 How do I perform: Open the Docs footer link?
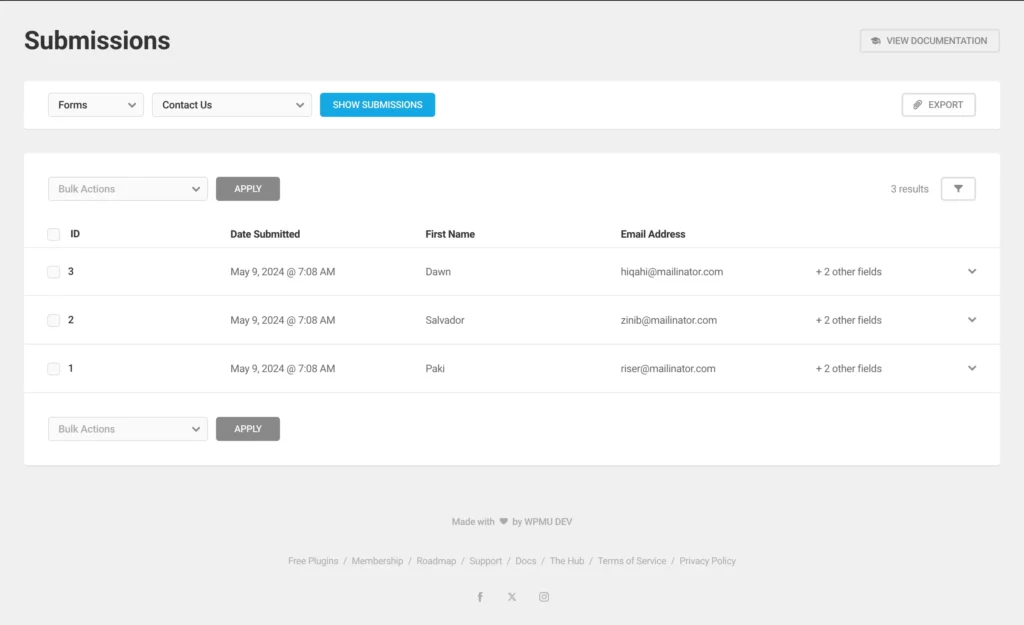pos(526,561)
